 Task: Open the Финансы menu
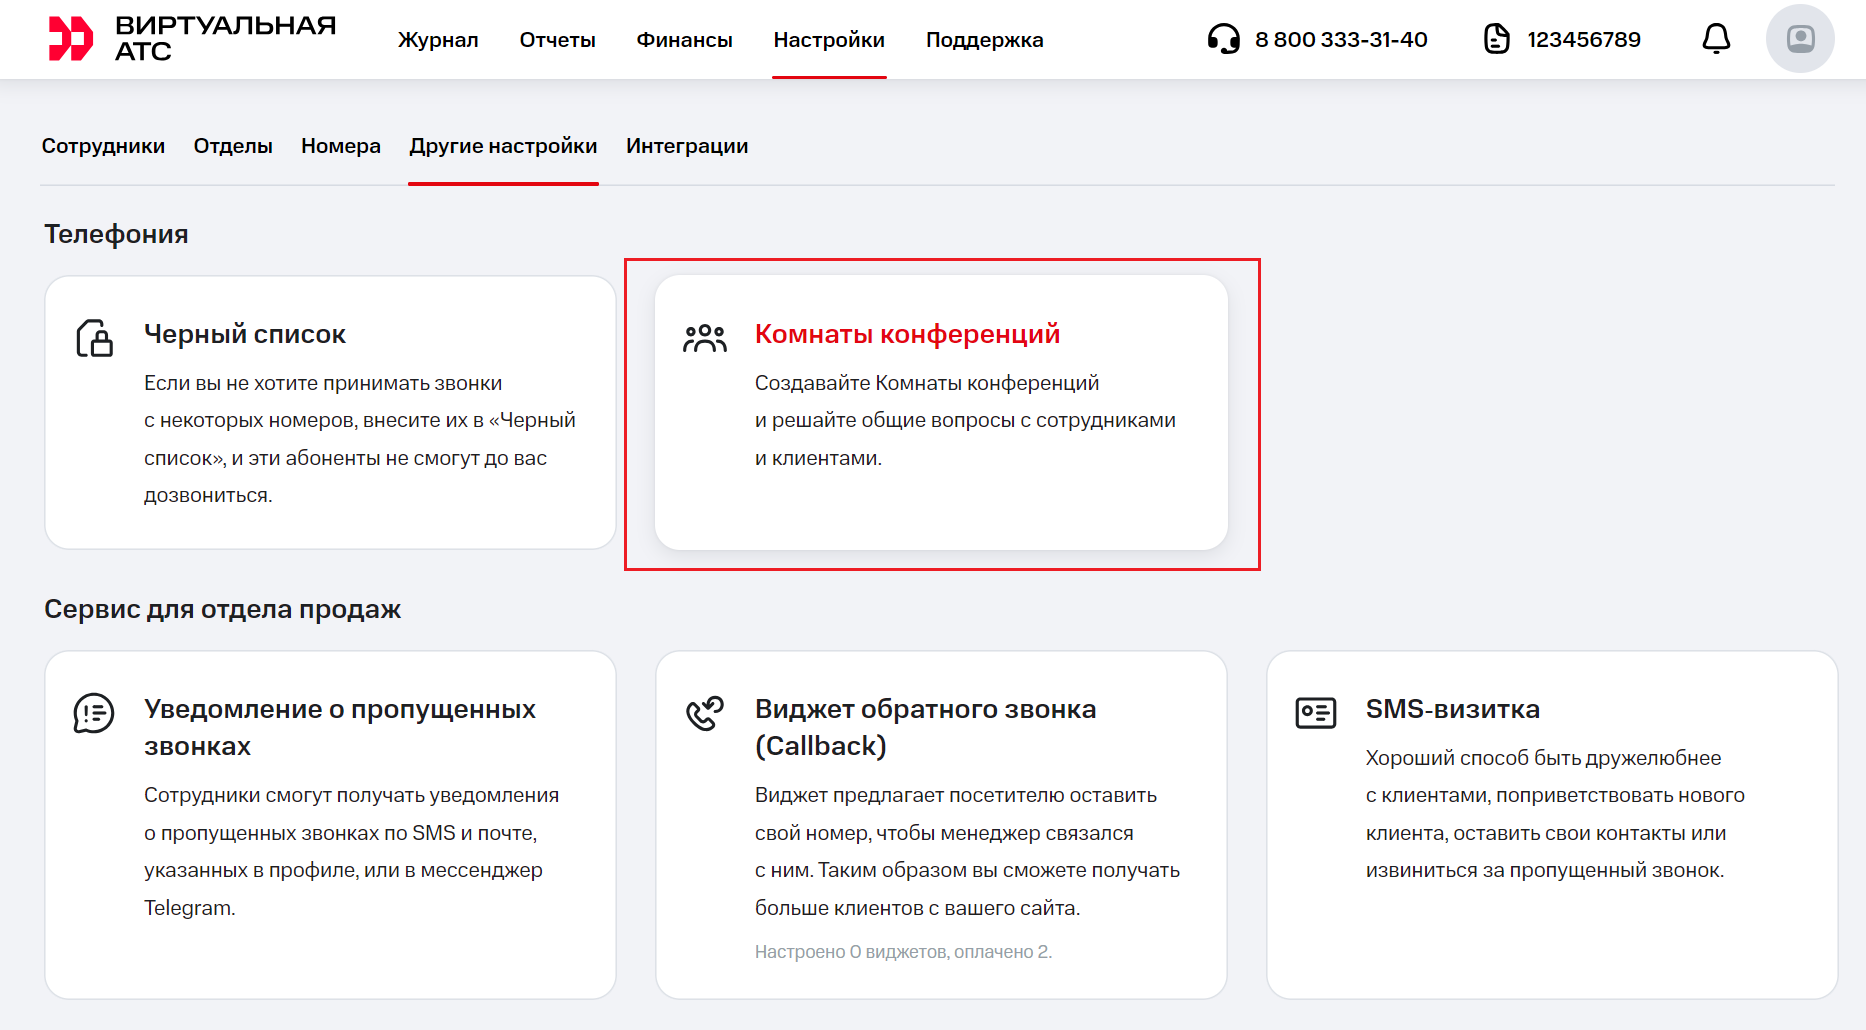point(684,40)
